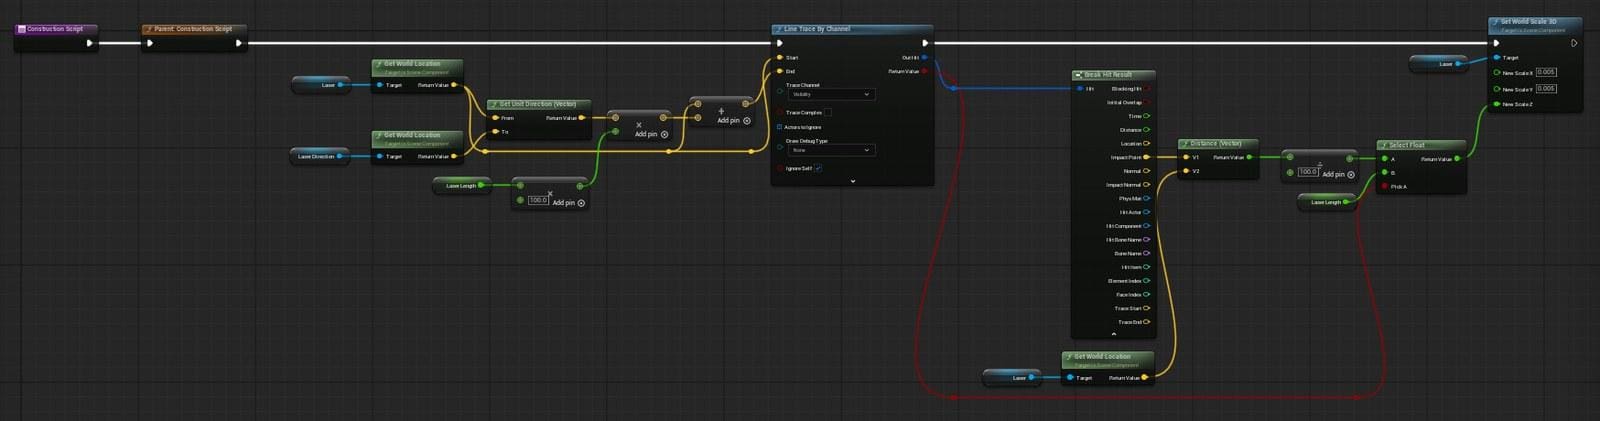The image size is (1600, 421).
Task: Click Add pin on Laser Length multiply node
Action: coord(569,202)
